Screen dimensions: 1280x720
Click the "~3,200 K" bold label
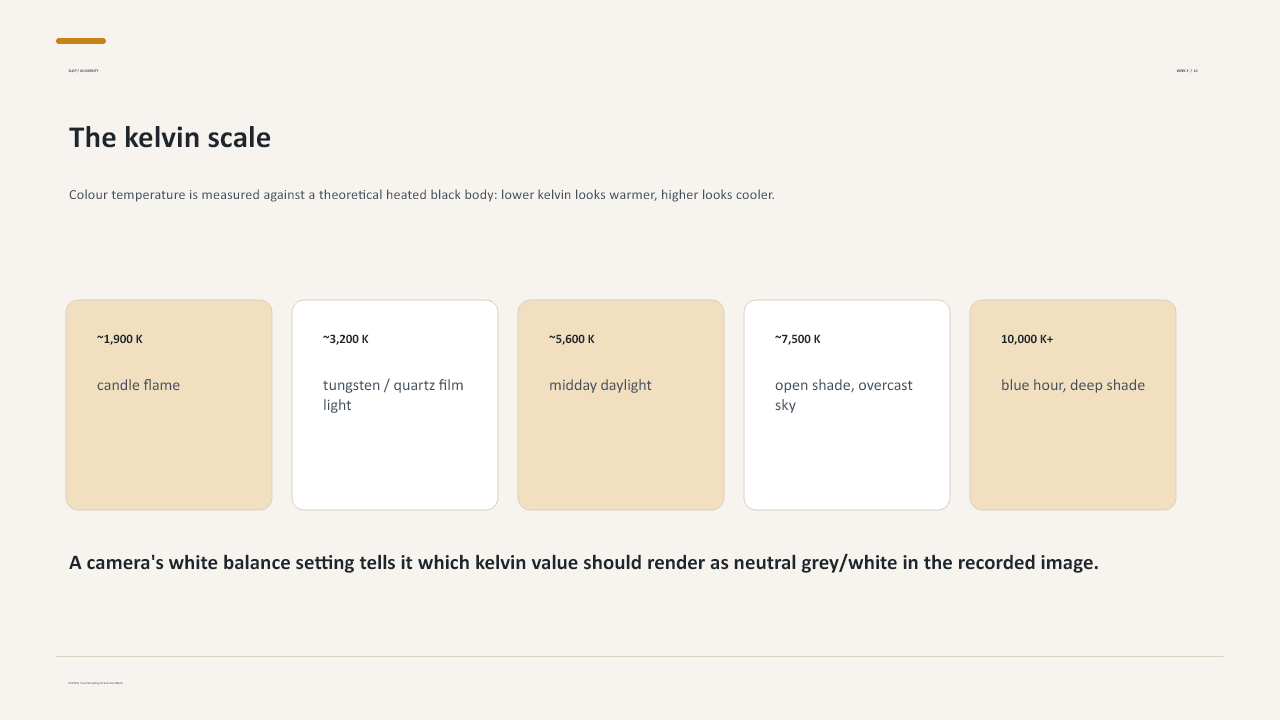click(346, 339)
